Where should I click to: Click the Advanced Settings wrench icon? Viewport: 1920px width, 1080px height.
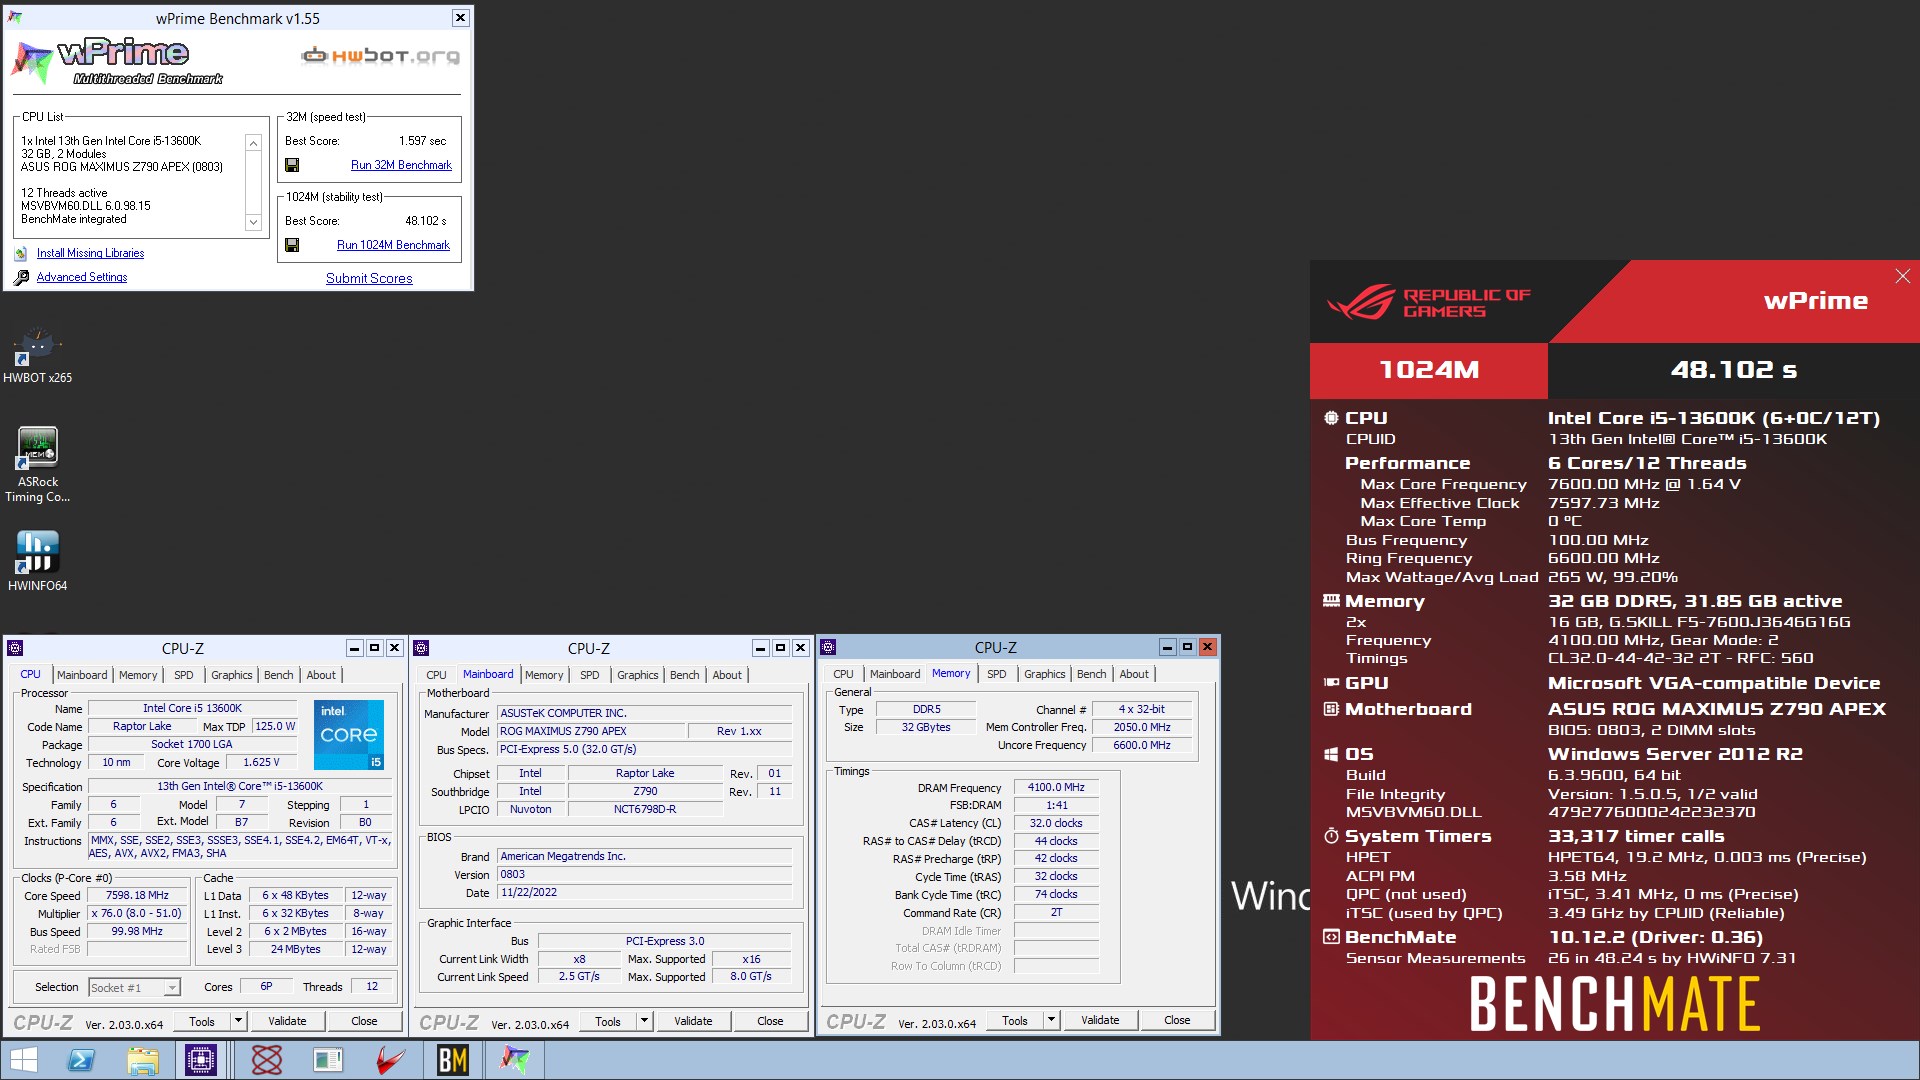(x=21, y=278)
